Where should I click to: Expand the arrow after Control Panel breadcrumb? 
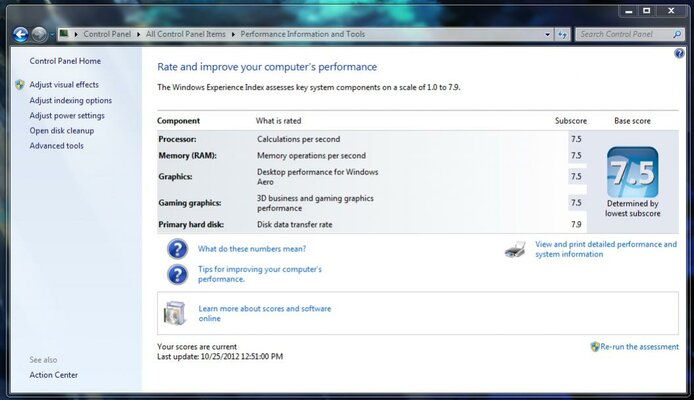139,34
